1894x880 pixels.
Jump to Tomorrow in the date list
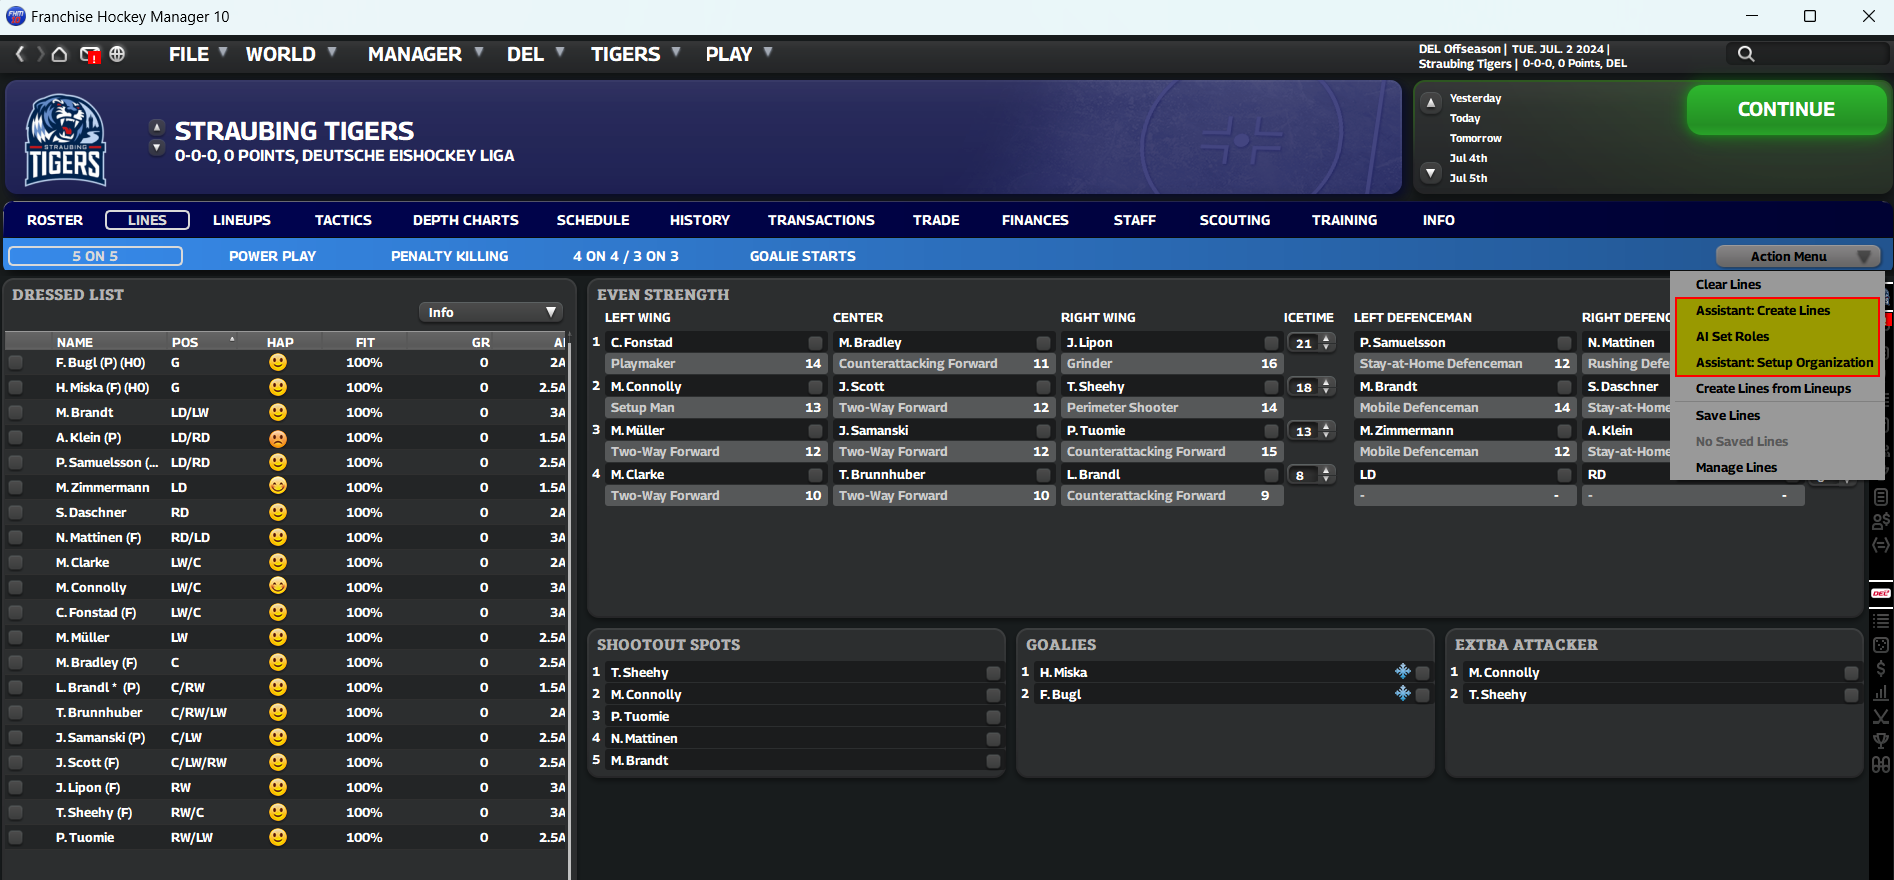[1475, 138]
